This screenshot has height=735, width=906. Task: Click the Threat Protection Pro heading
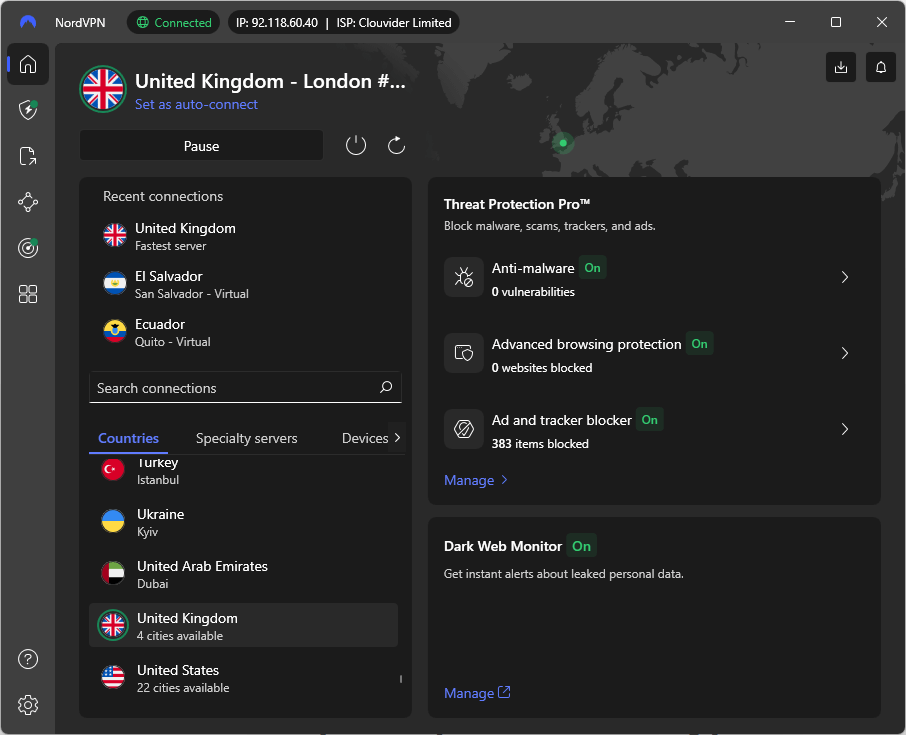pos(517,204)
